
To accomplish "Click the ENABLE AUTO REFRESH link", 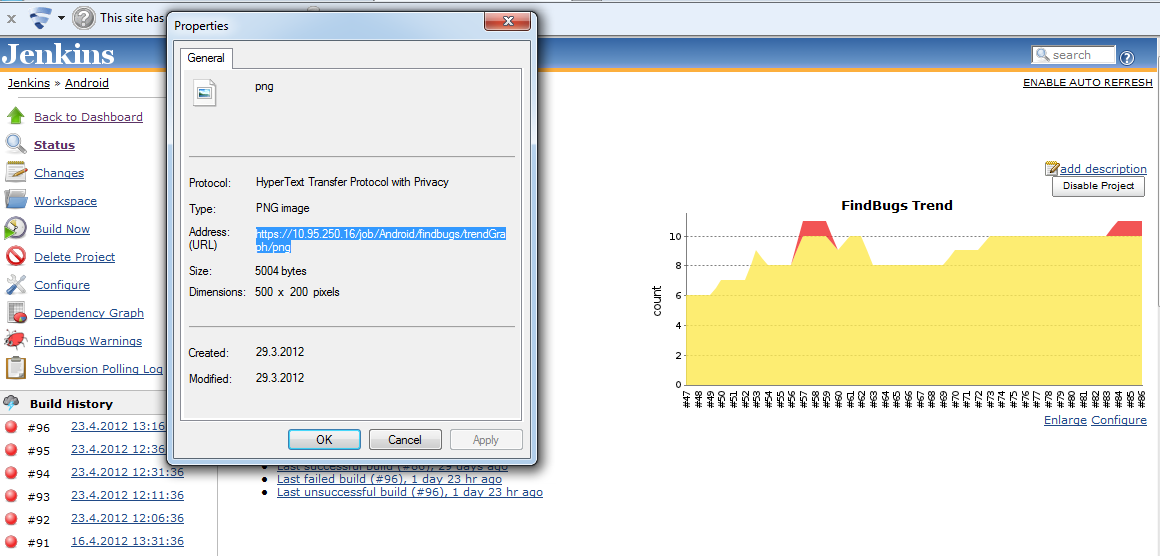I will click(1088, 83).
